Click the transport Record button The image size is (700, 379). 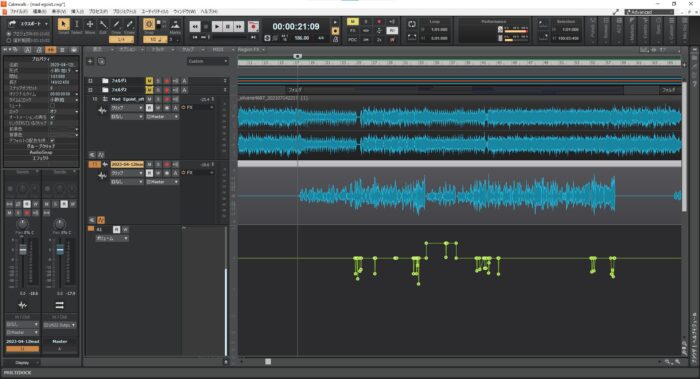(253, 27)
